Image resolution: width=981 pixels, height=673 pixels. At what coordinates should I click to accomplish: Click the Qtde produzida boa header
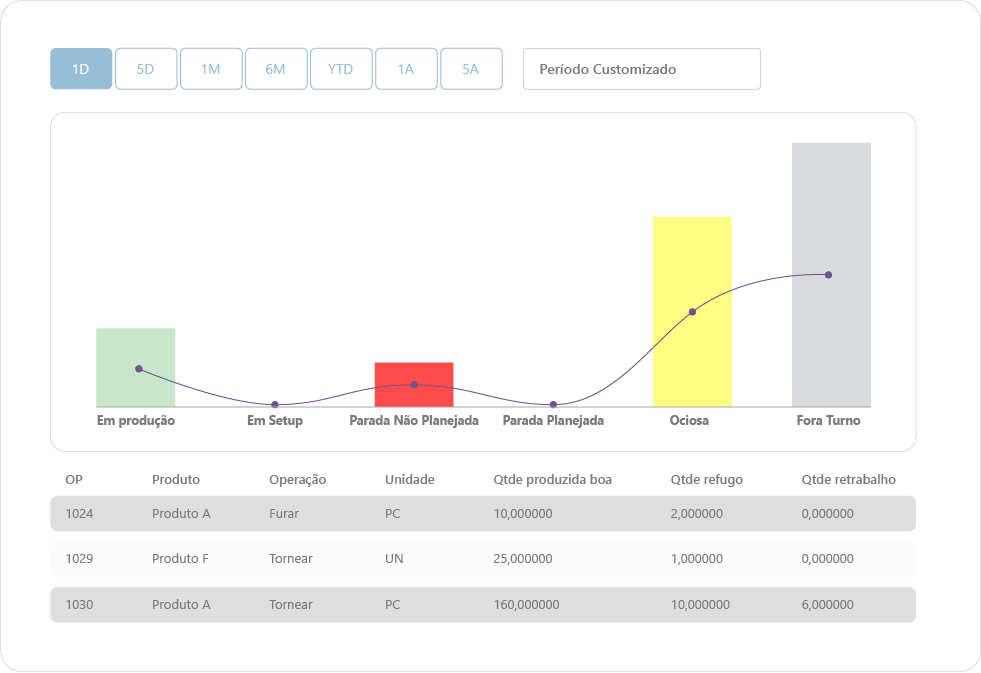pyautogui.click(x=552, y=480)
